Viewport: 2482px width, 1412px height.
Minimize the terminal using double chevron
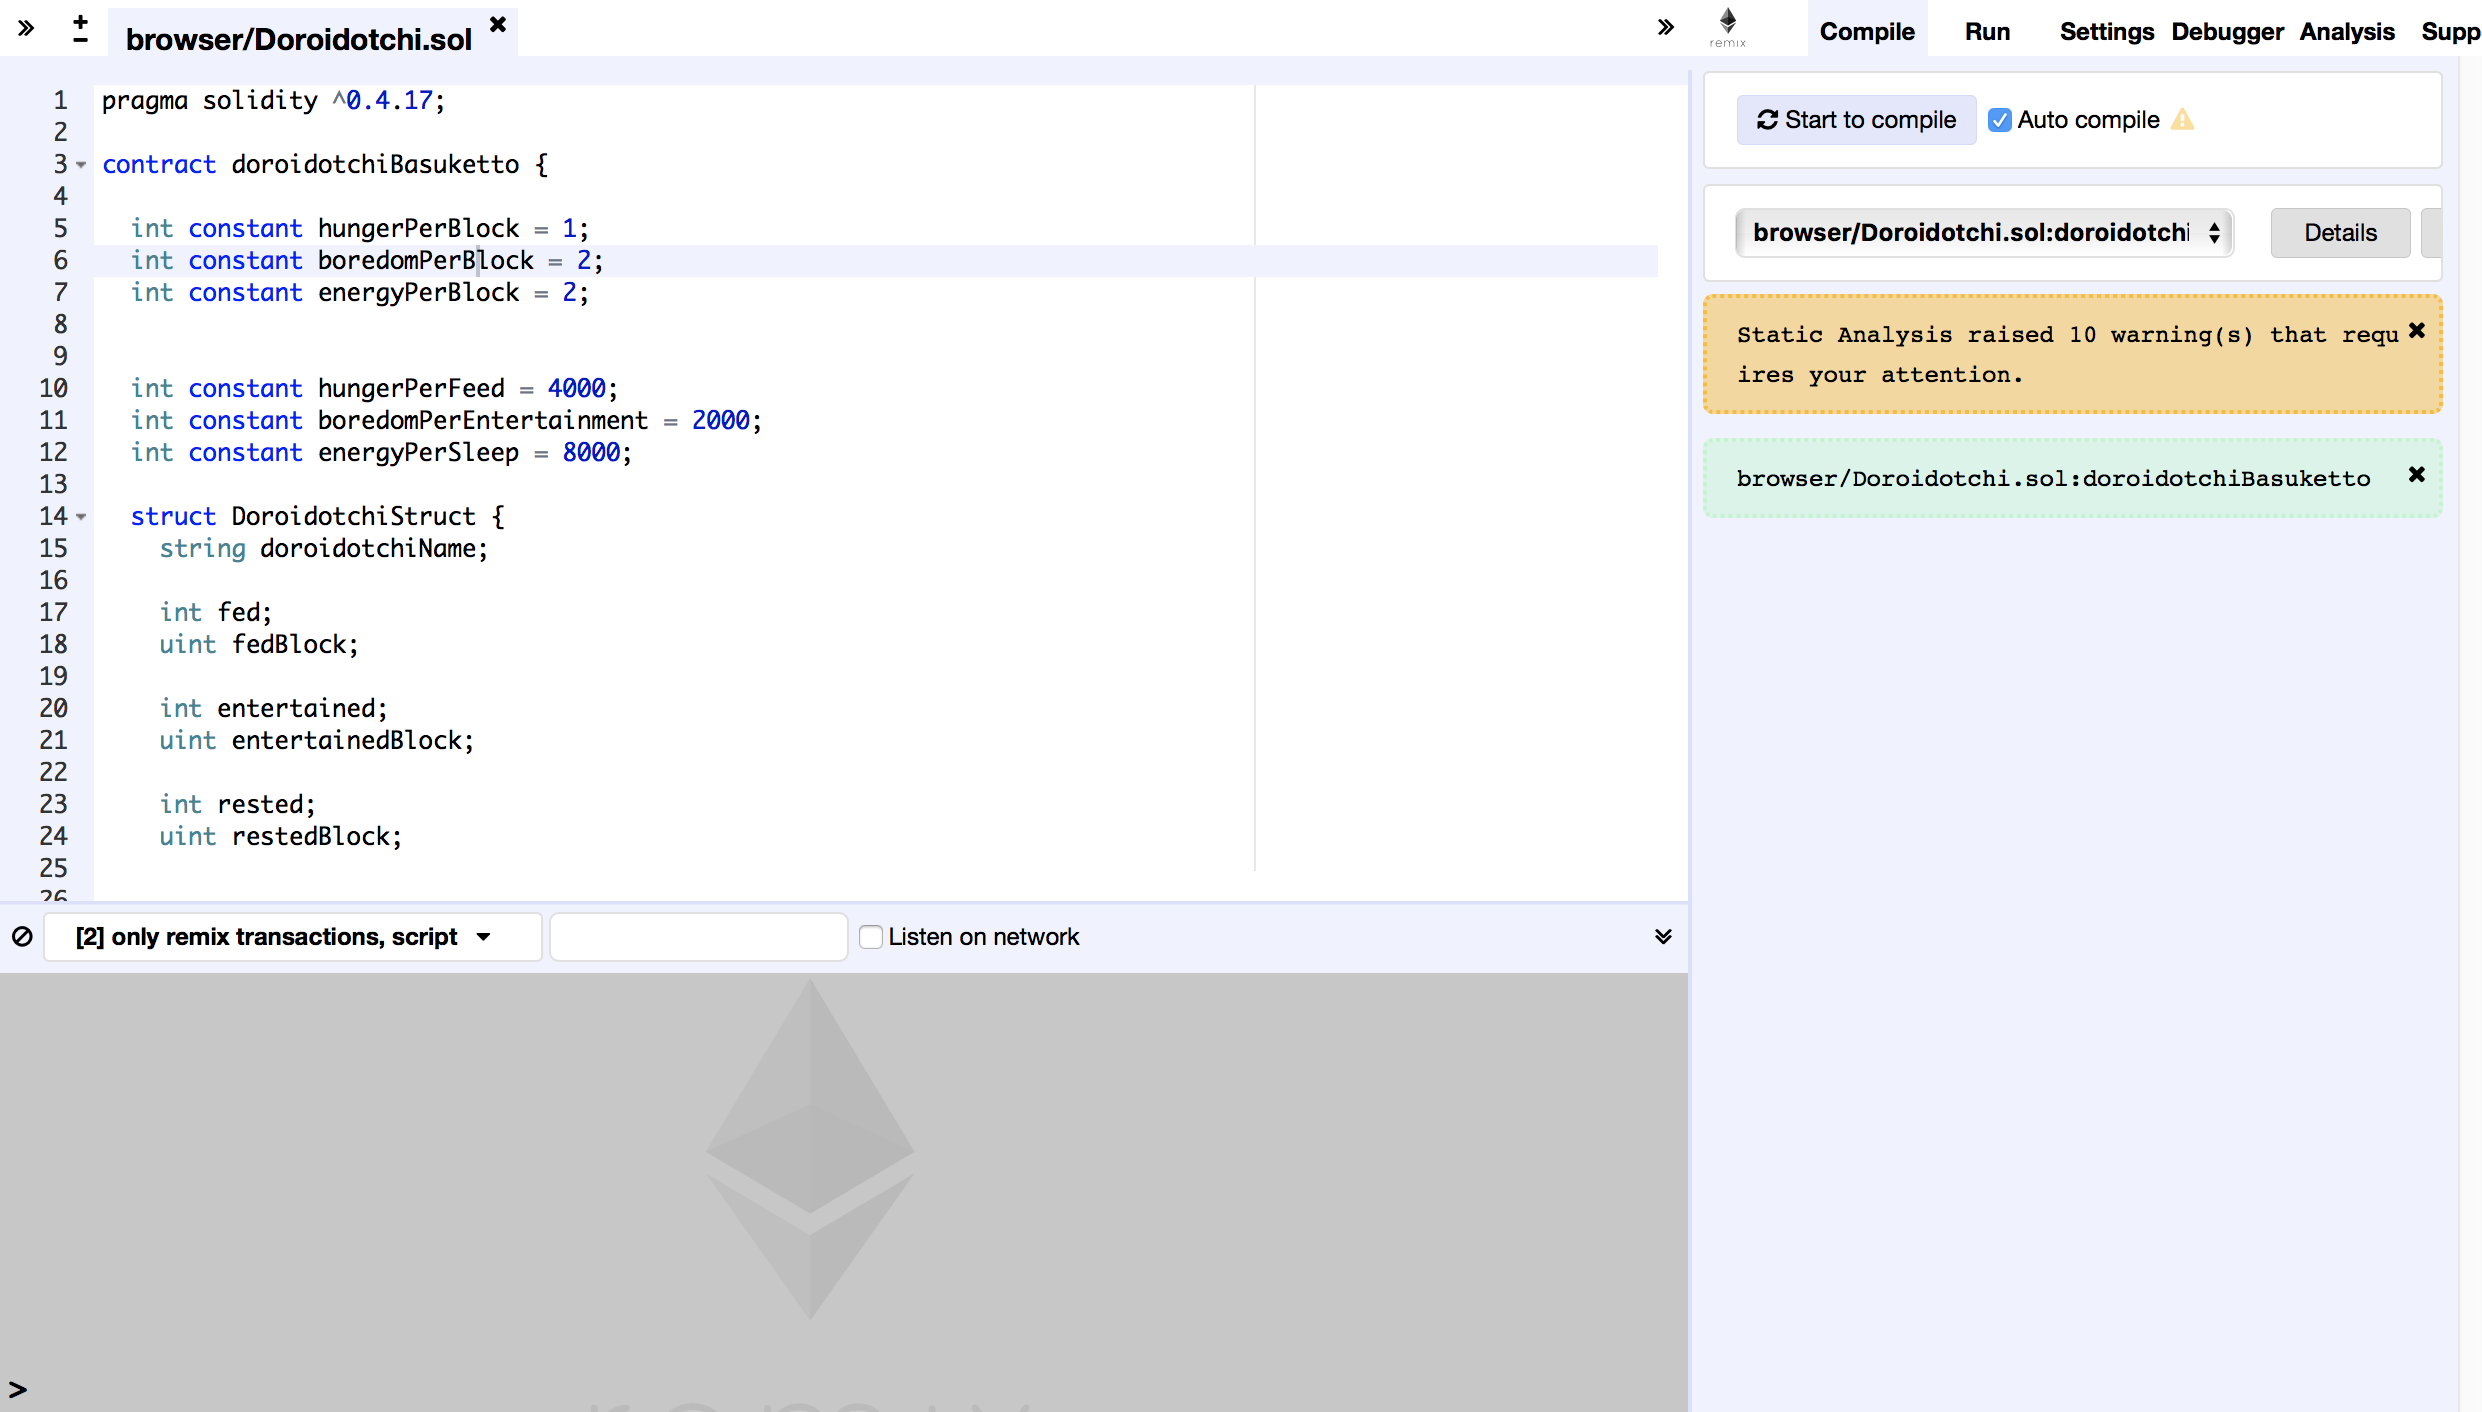tap(1663, 937)
